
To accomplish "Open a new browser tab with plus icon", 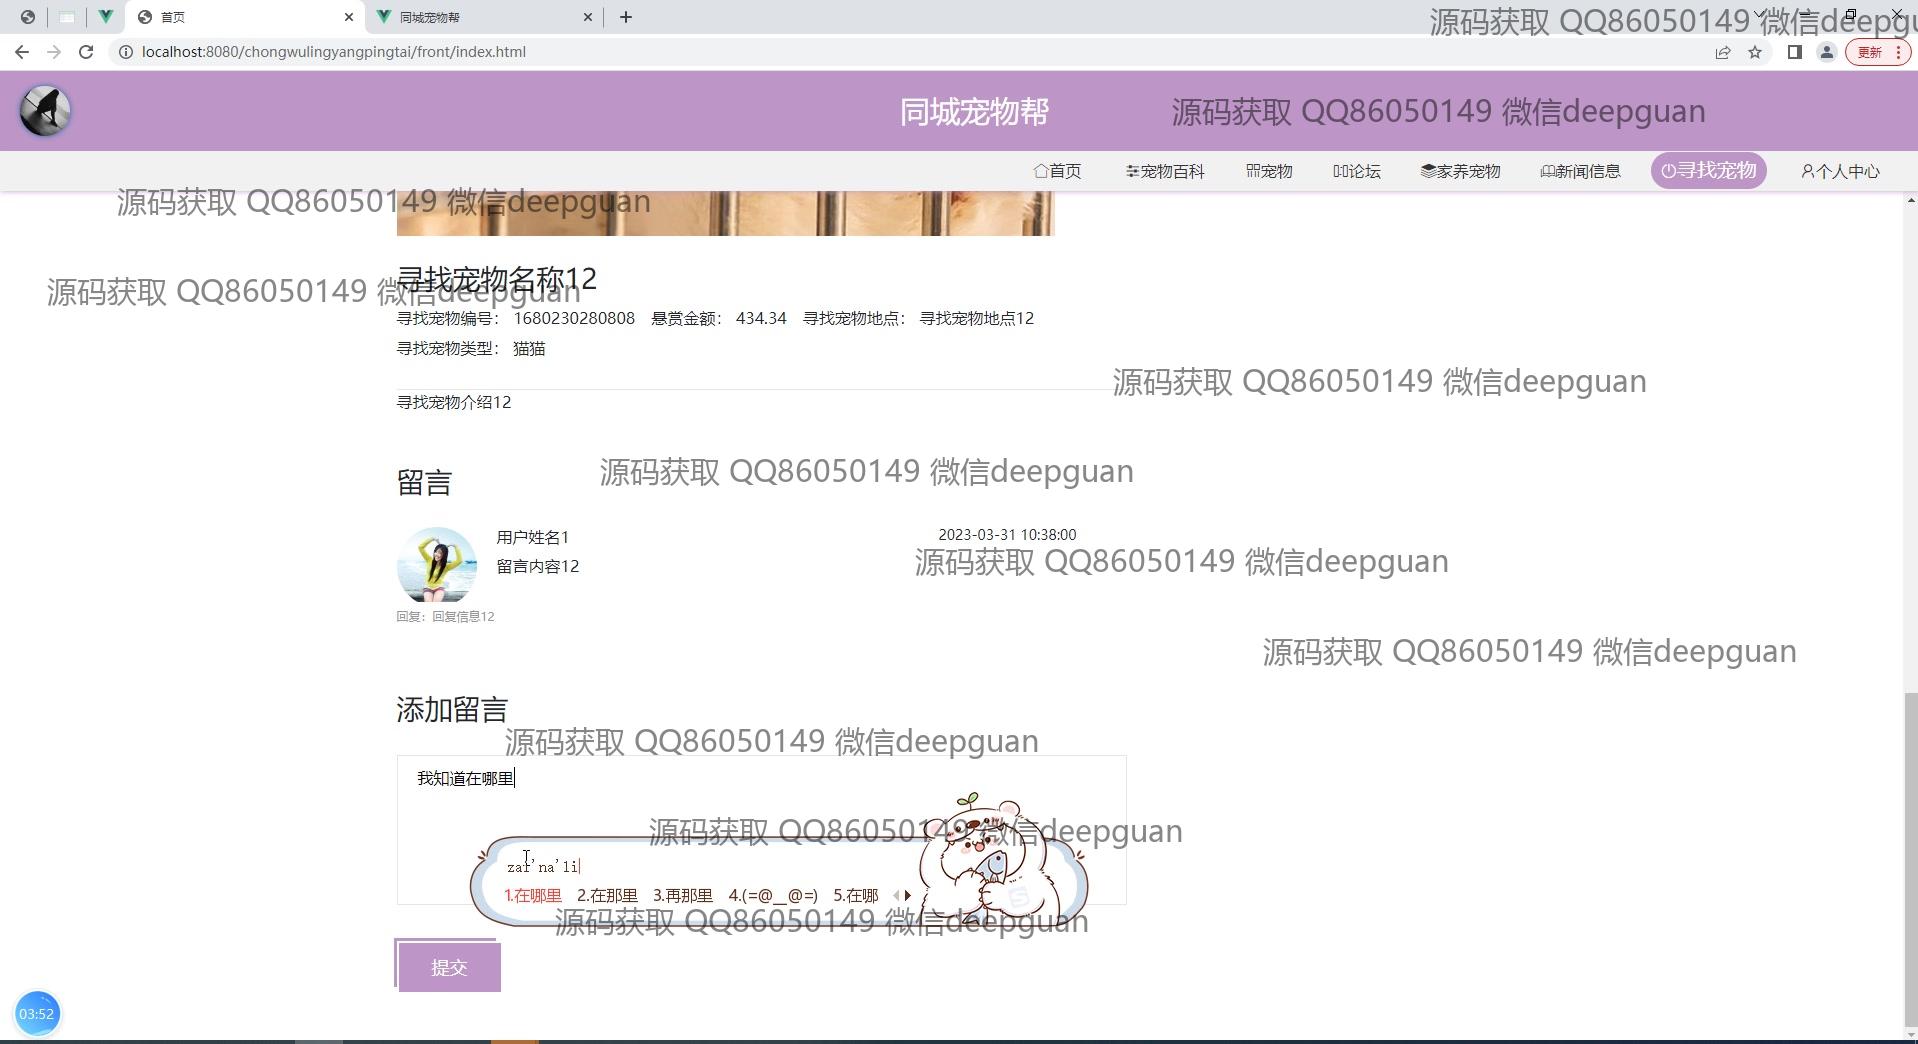I will click(626, 17).
